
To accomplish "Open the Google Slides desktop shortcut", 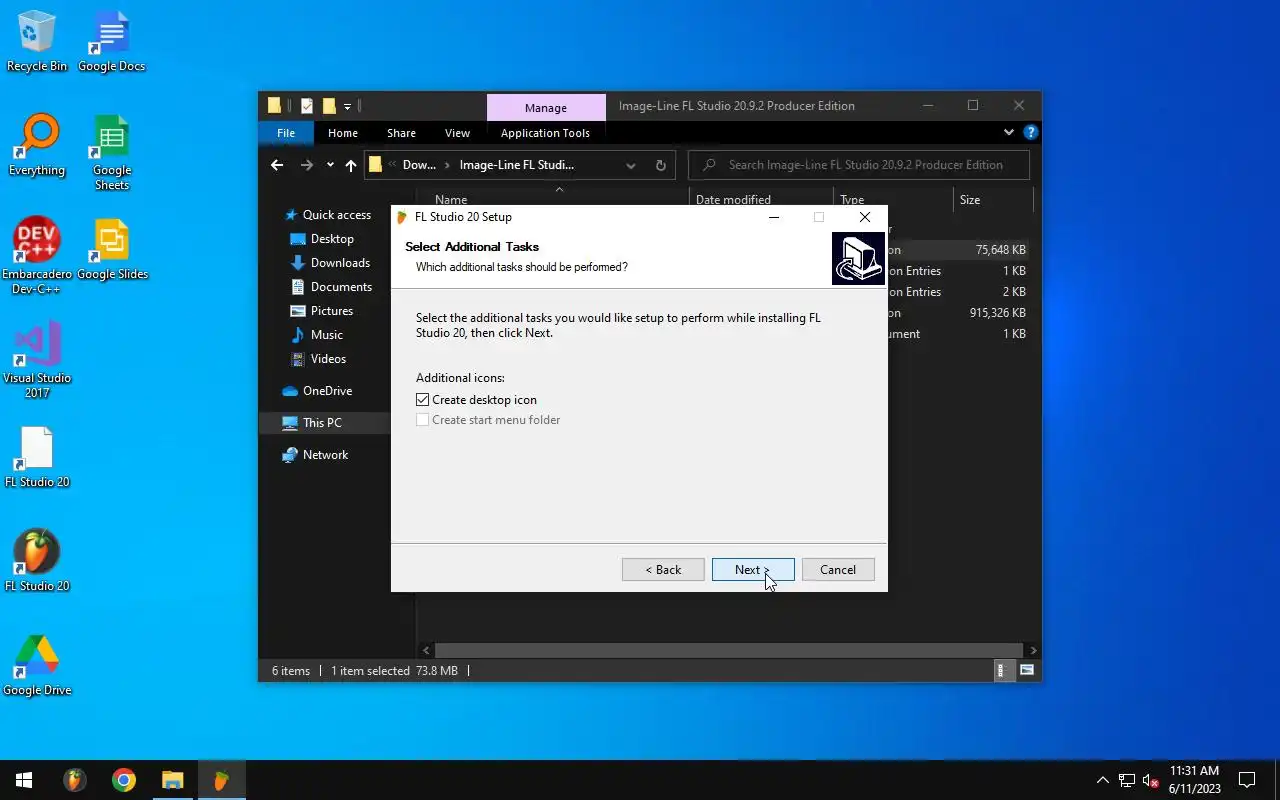I will point(111,249).
